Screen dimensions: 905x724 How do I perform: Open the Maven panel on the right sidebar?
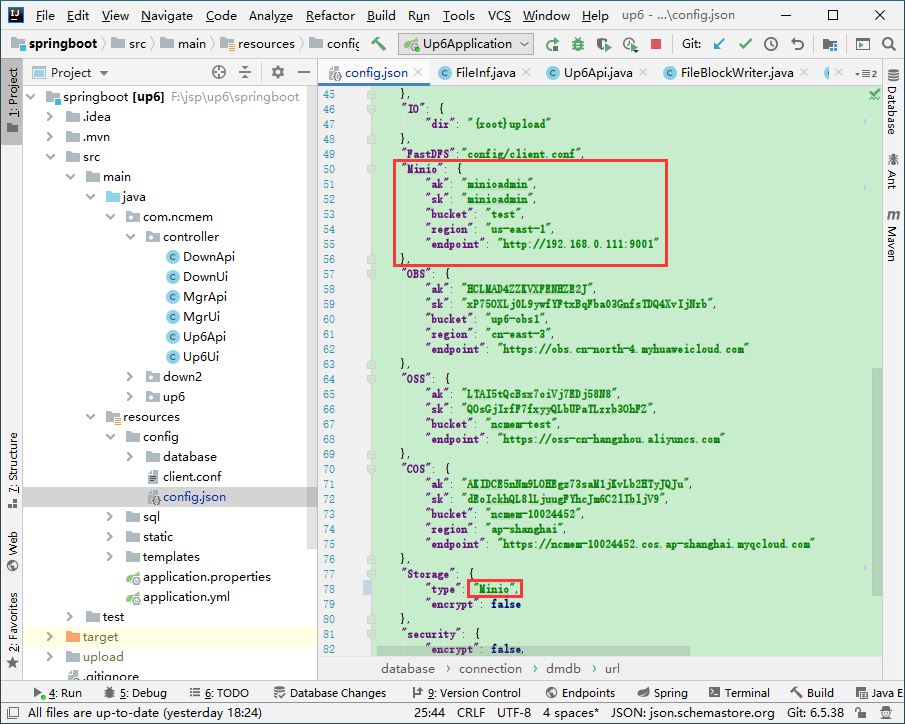[890, 218]
